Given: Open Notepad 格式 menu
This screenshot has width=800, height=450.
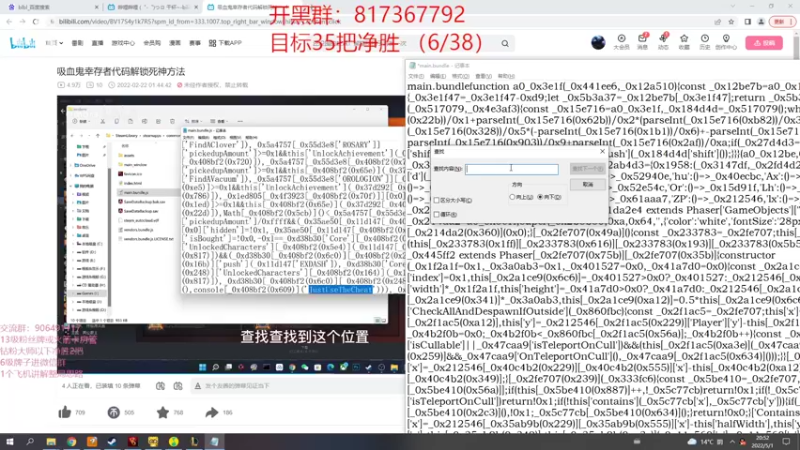Looking at the screenshot, I should click(x=461, y=77).
